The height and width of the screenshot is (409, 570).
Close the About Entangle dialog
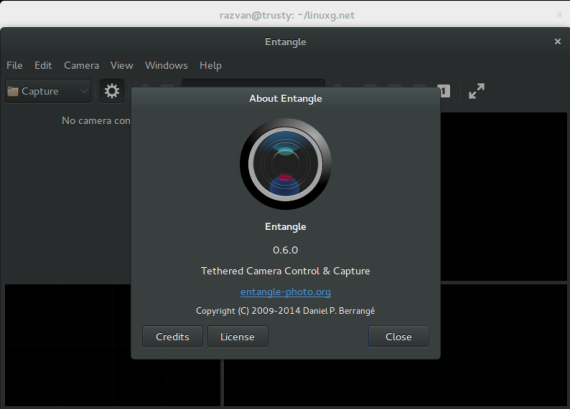tap(398, 336)
